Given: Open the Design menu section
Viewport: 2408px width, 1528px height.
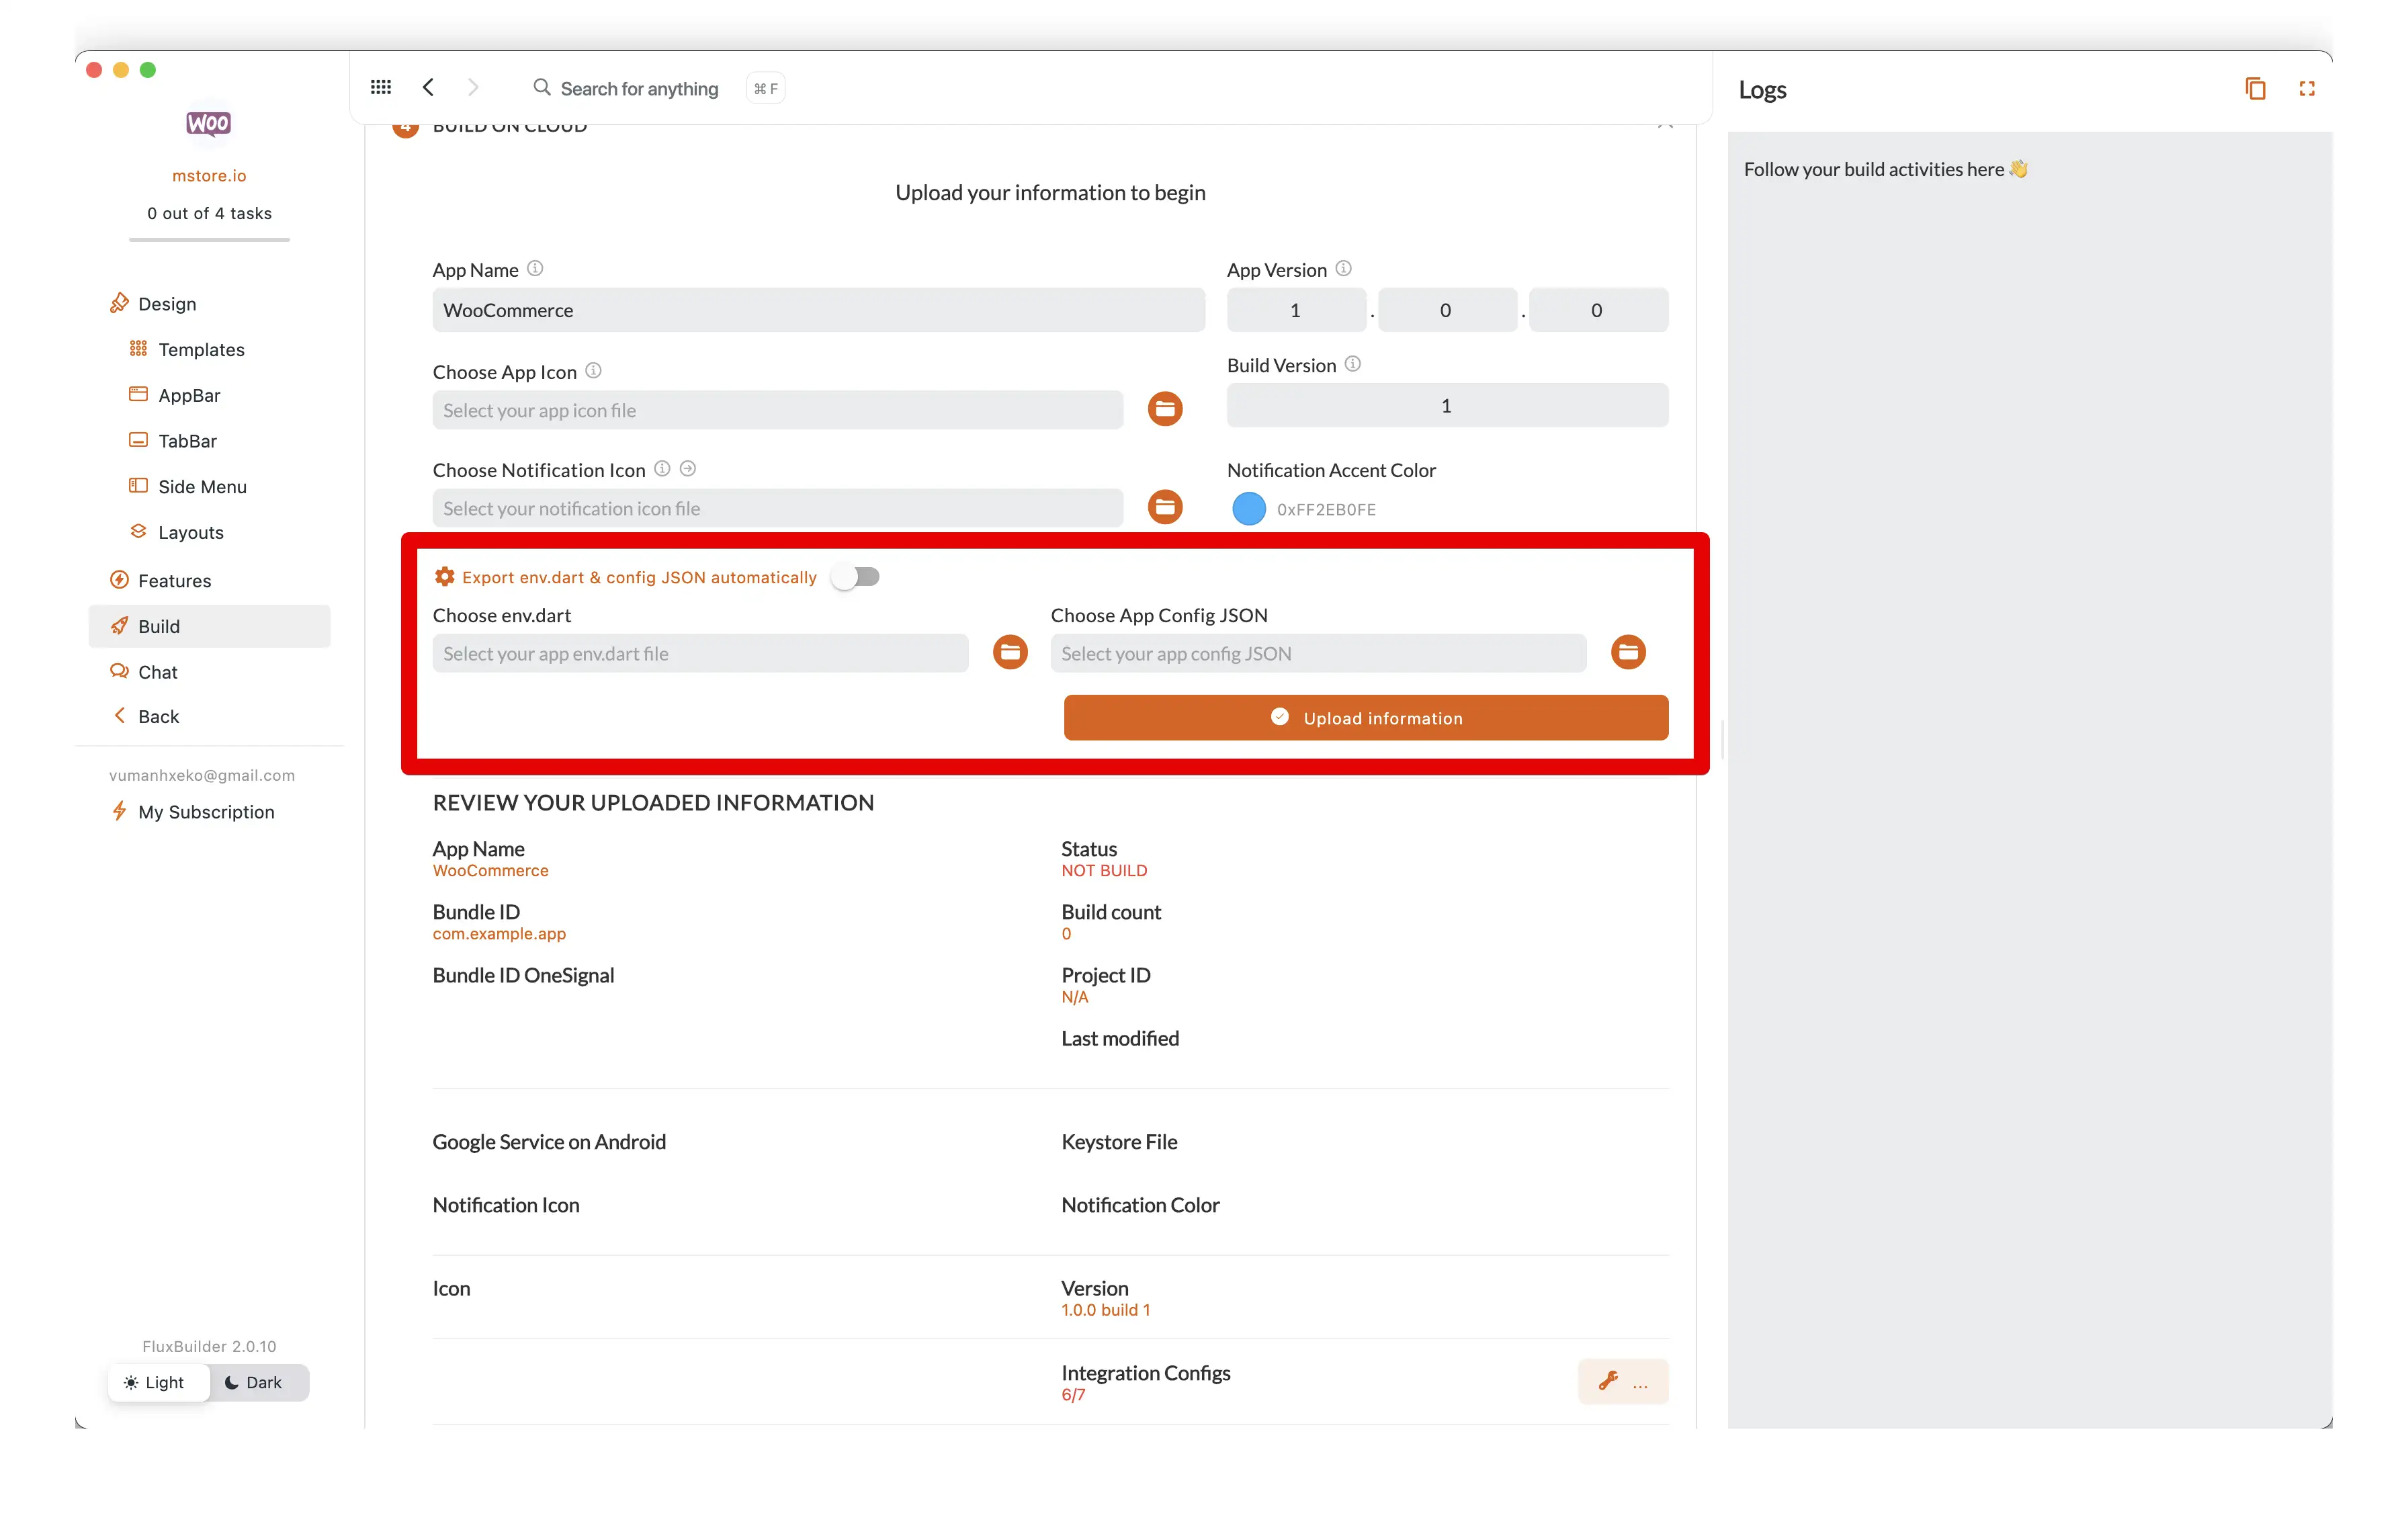Looking at the screenshot, I should (167, 304).
